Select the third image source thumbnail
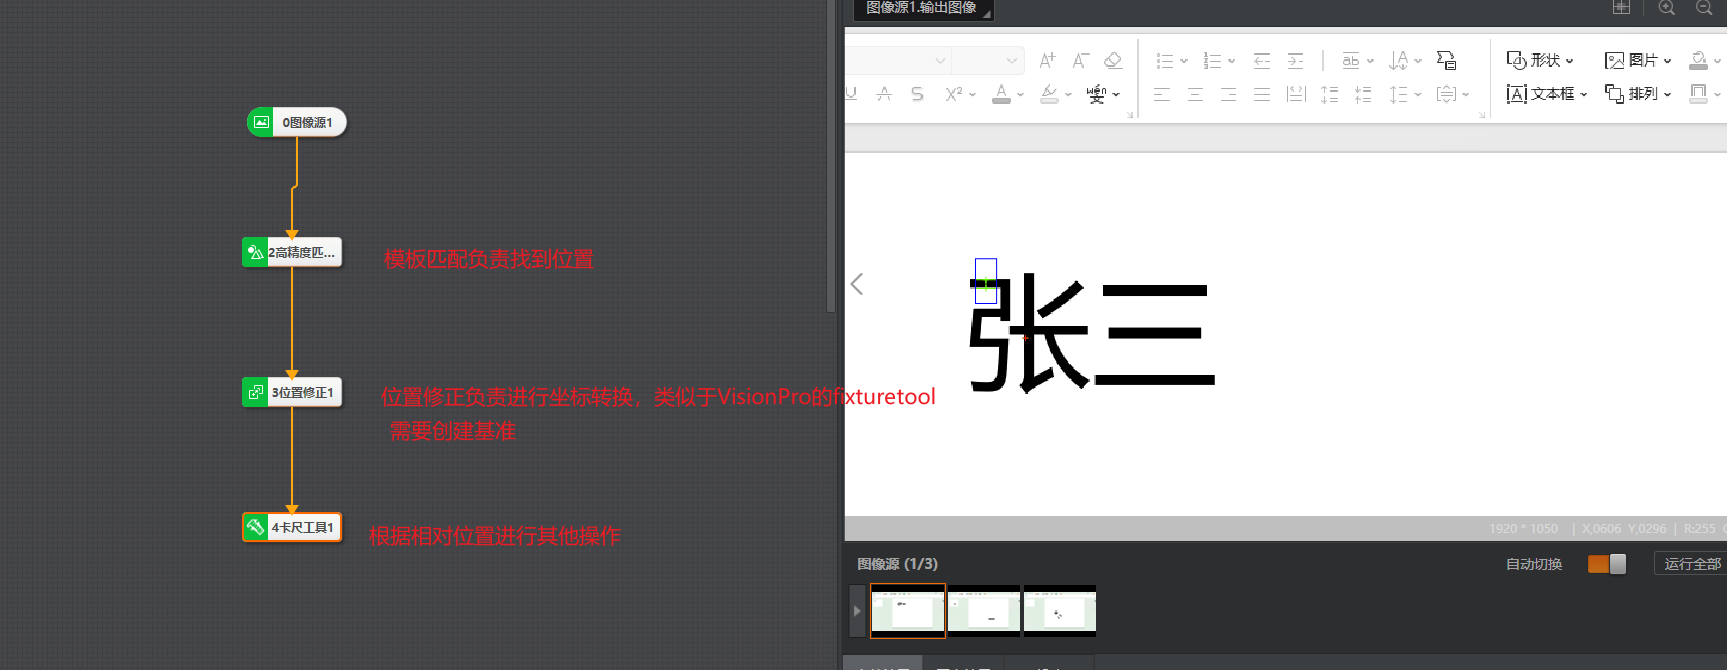Screen dimensions: 1727x670 tap(1059, 611)
